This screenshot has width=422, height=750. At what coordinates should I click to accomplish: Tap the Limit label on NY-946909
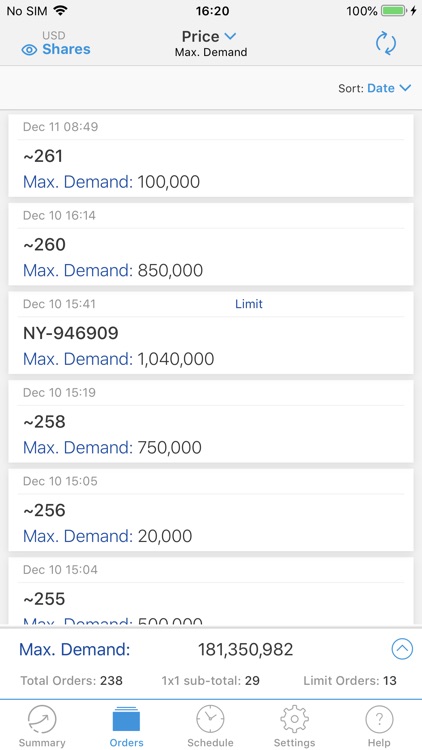point(249,304)
